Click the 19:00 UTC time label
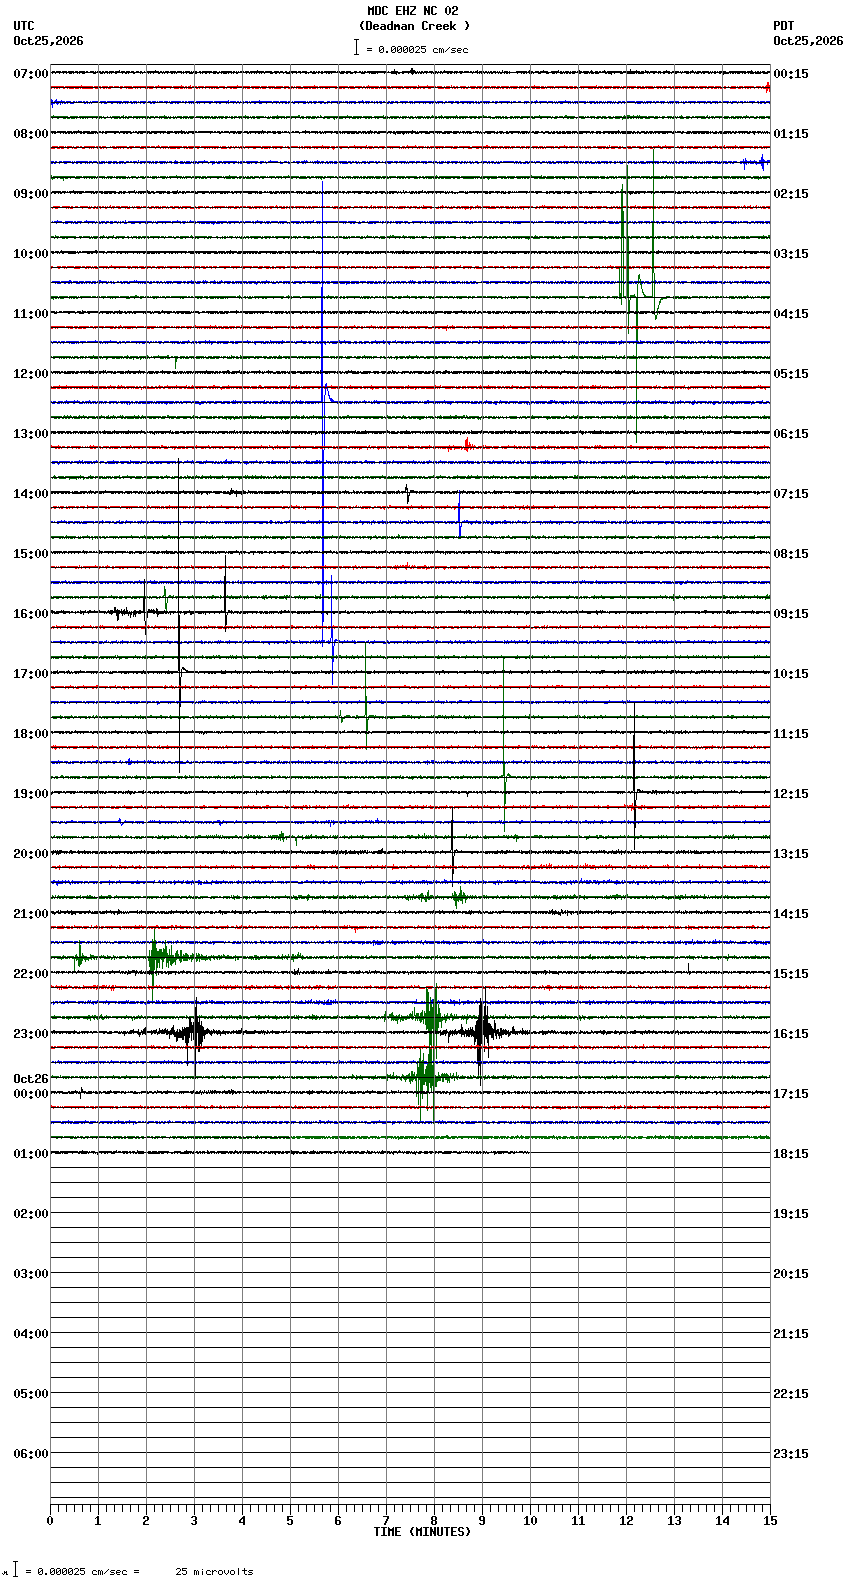The image size is (850, 1584). [x=31, y=794]
